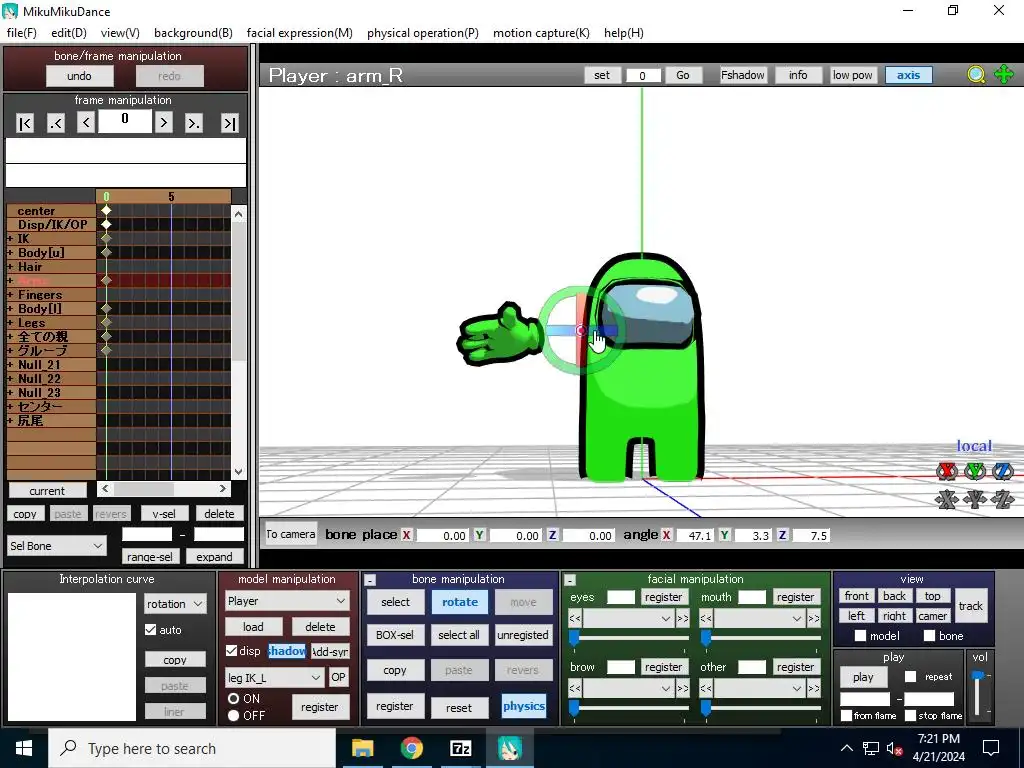Click MikuMikuDance taskbar icon

(x=509, y=748)
